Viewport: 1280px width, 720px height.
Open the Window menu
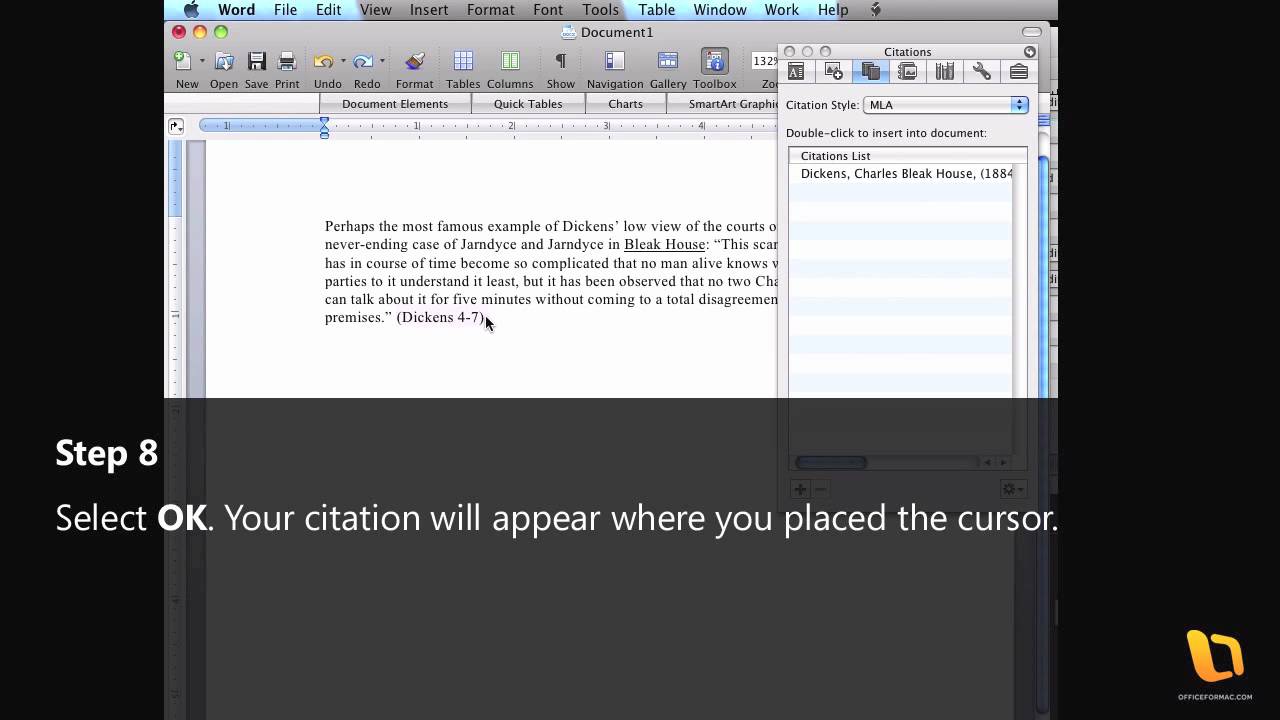pyautogui.click(x=720, y=10)
